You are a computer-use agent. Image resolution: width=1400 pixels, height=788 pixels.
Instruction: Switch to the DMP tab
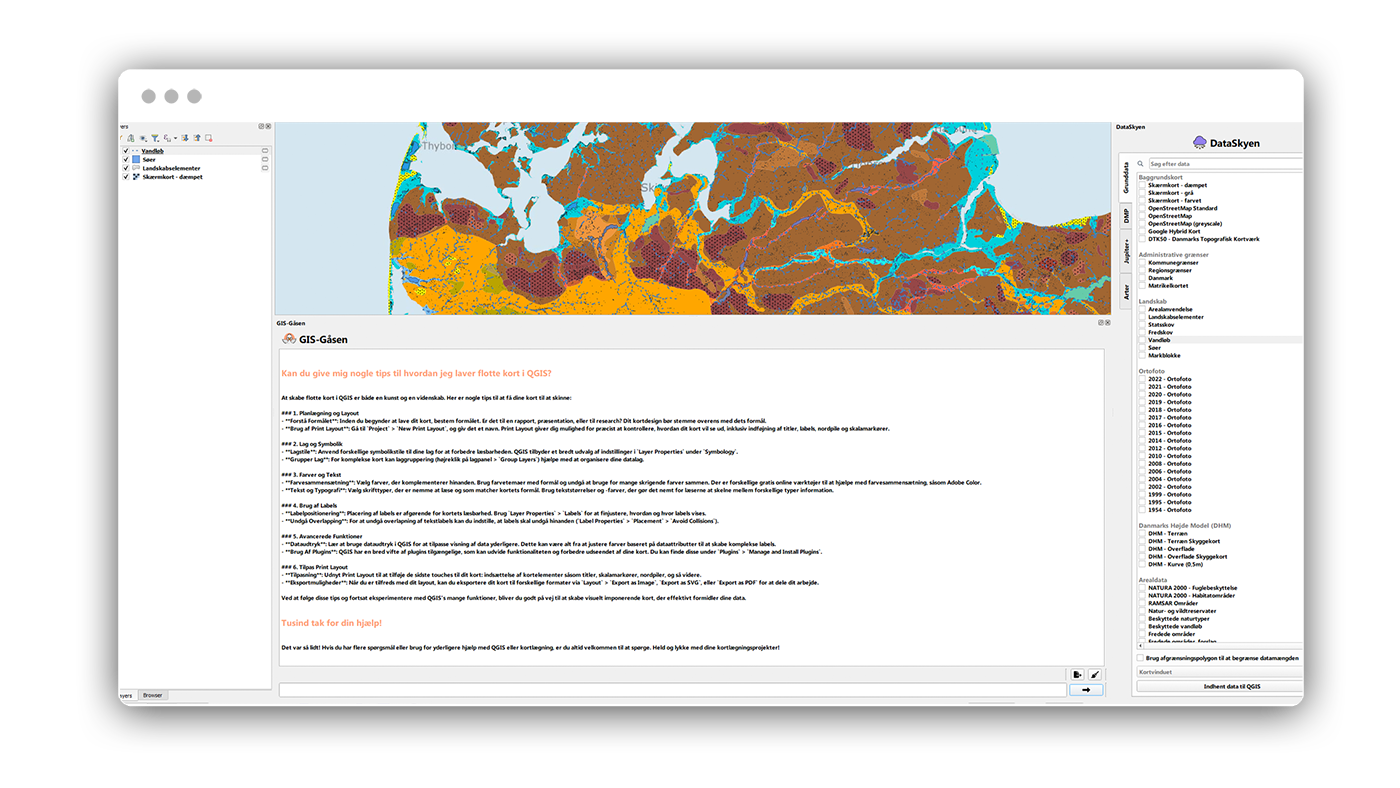pos(1126,214)
